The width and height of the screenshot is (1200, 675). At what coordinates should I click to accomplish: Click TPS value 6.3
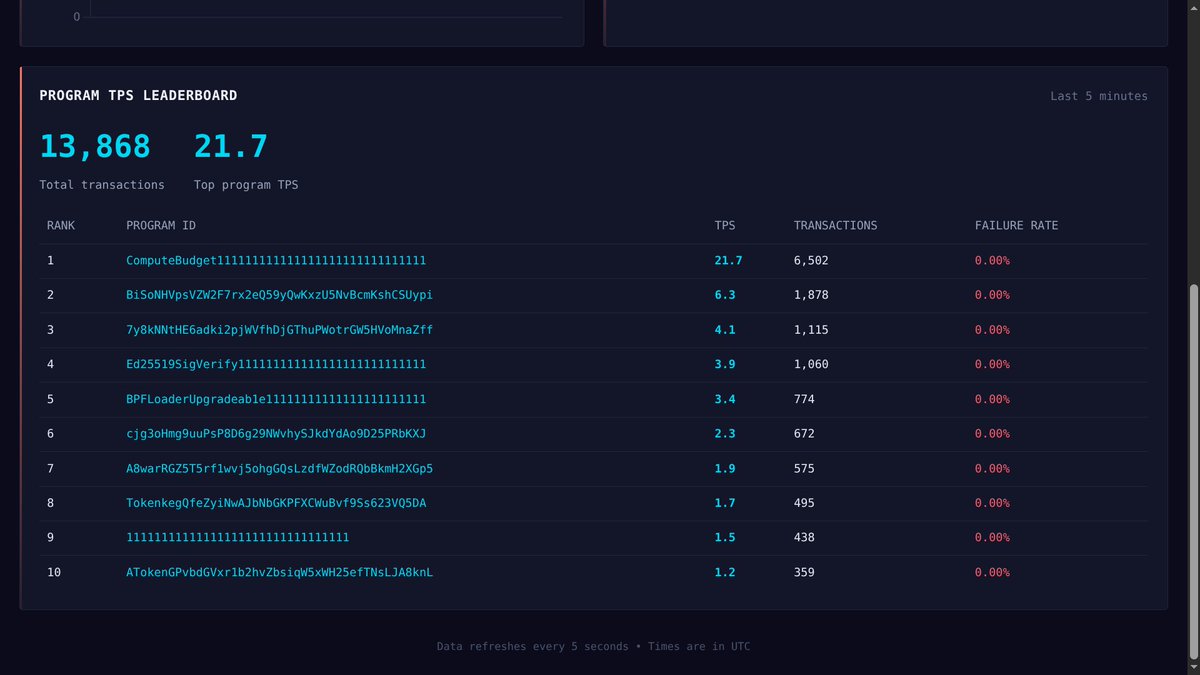click(725, 295)
